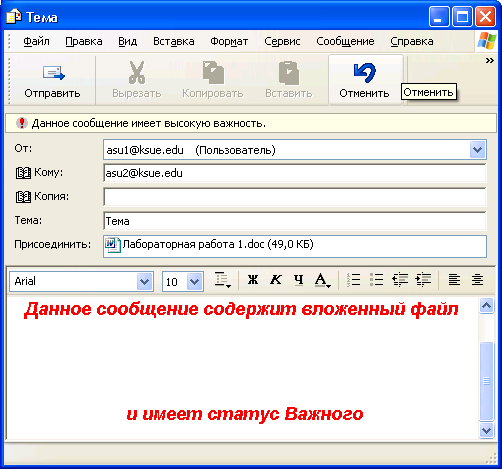This screenshot has height=469, width=502.
Task: Open the Вставка menu
Action: (x=174, y=41)
